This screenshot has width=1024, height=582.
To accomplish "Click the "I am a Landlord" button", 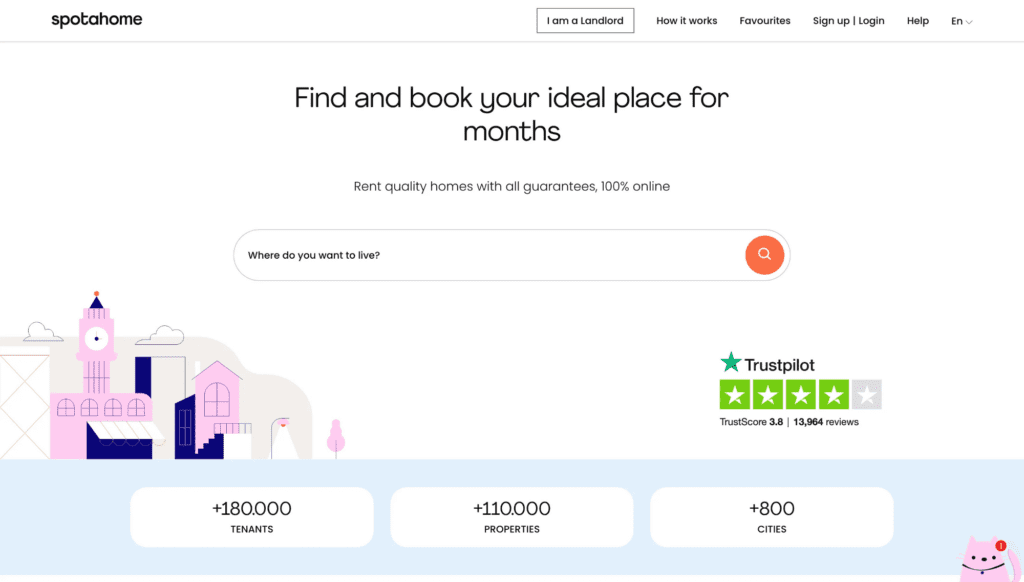I will (x=585, y=21).
